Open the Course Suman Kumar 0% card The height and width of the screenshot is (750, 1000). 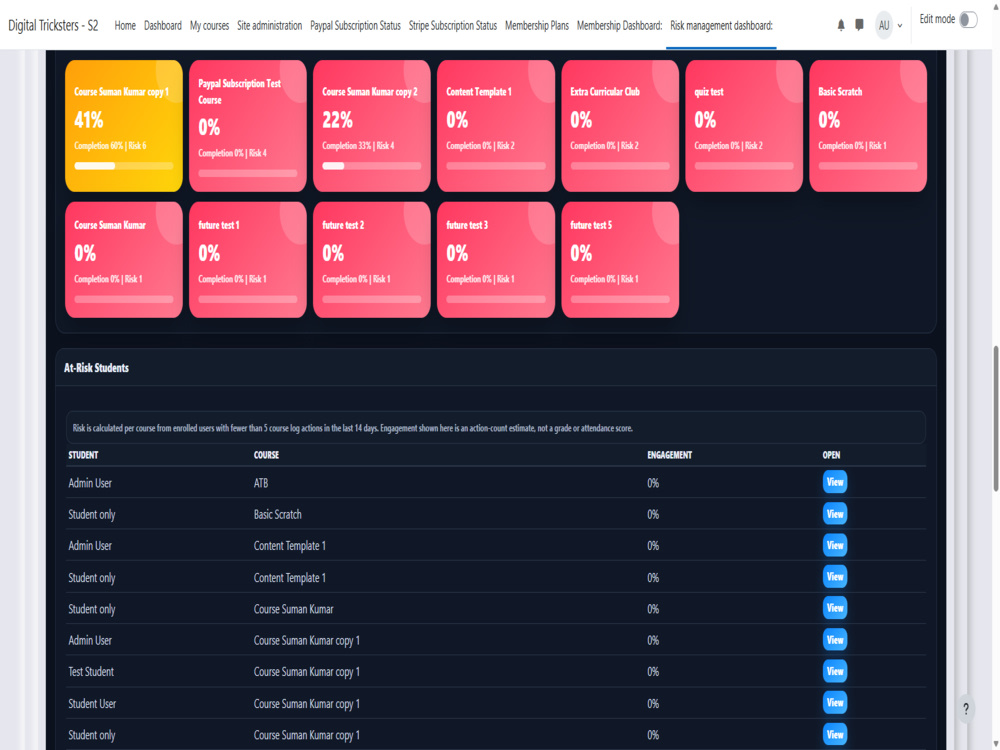tap(124, 260)
